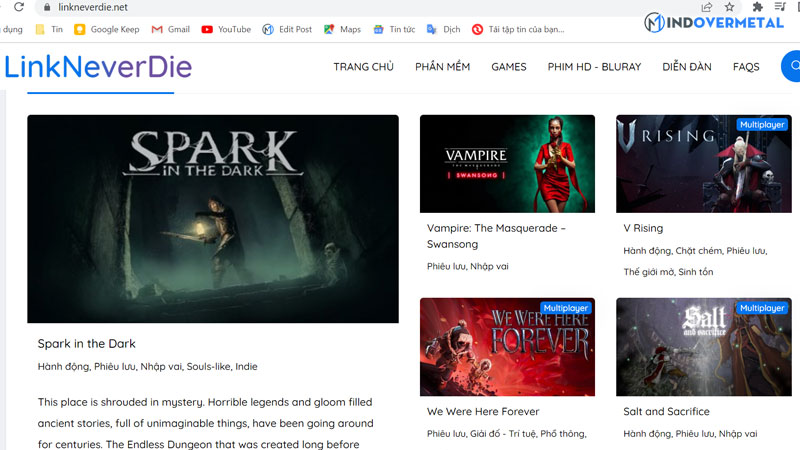The image size is (800, 450).
Task: Open the Spark in the Dark banner image
Action: [212, 218]
